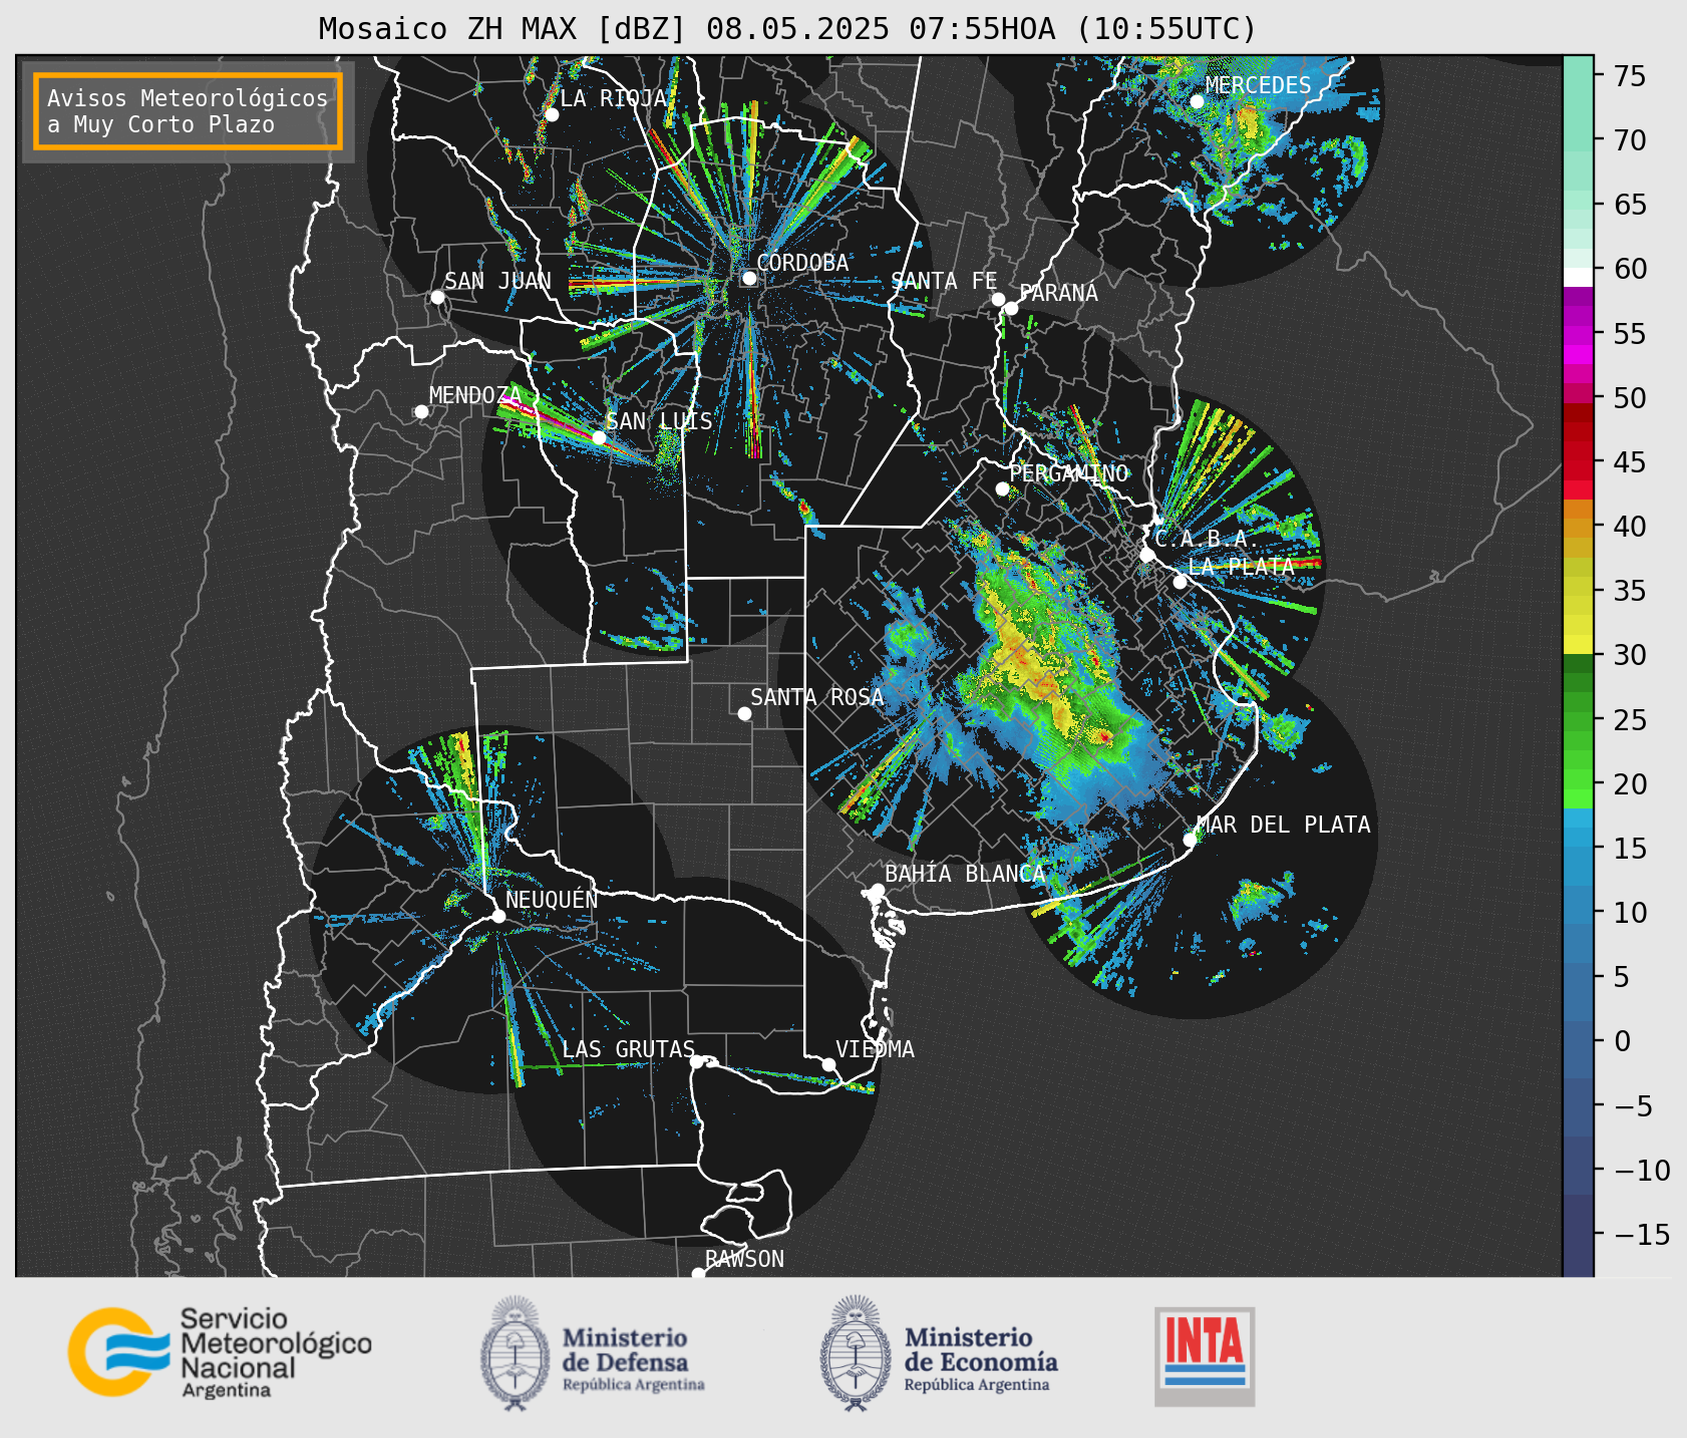Select the C.A.B.A. city dot
The image size is (1687, 1438).
(1147, 554)
